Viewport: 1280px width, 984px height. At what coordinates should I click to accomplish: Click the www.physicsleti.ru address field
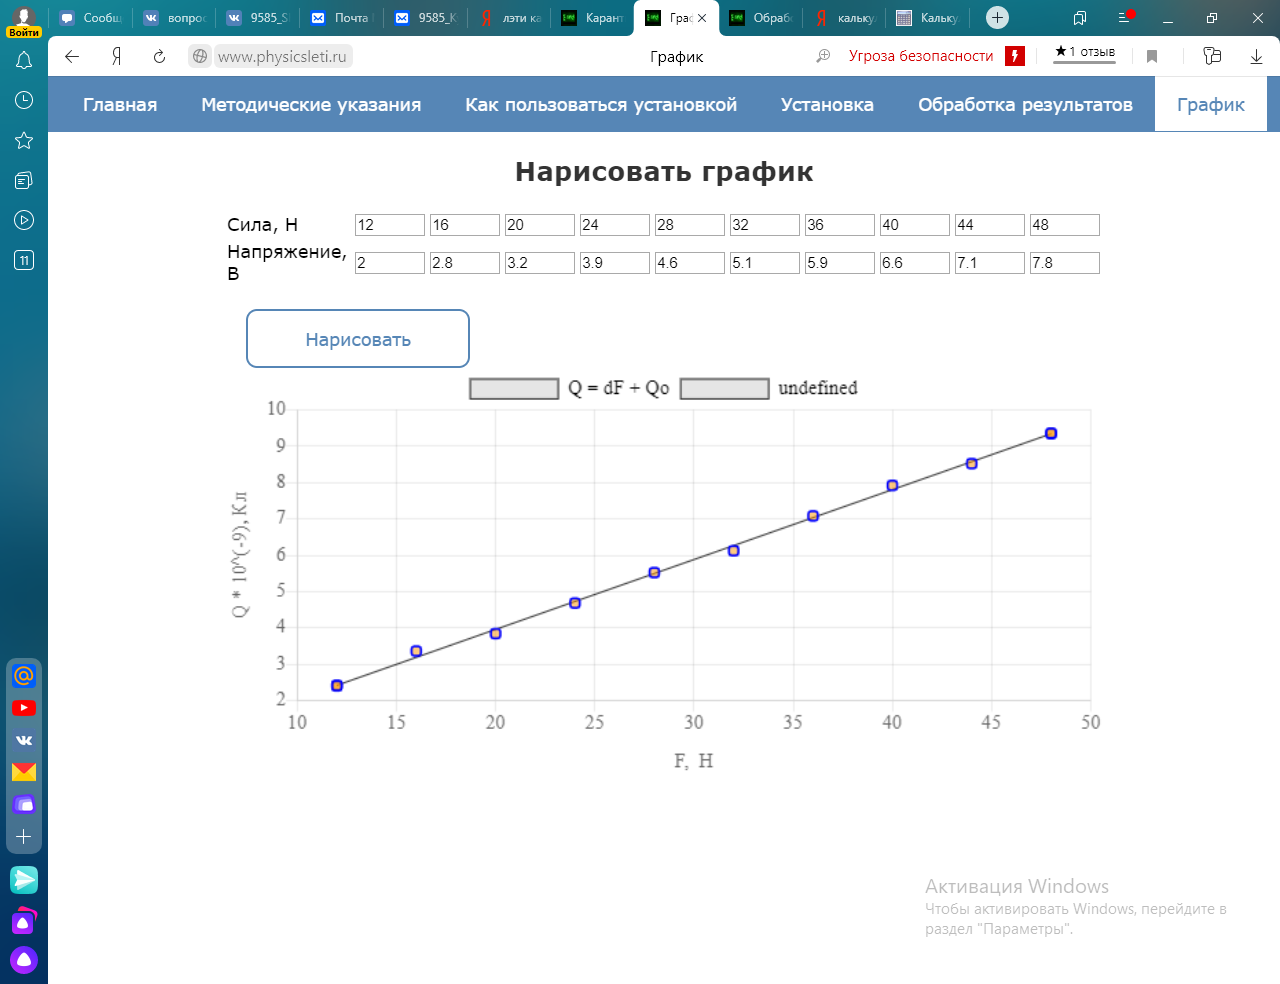coord(282,57)
